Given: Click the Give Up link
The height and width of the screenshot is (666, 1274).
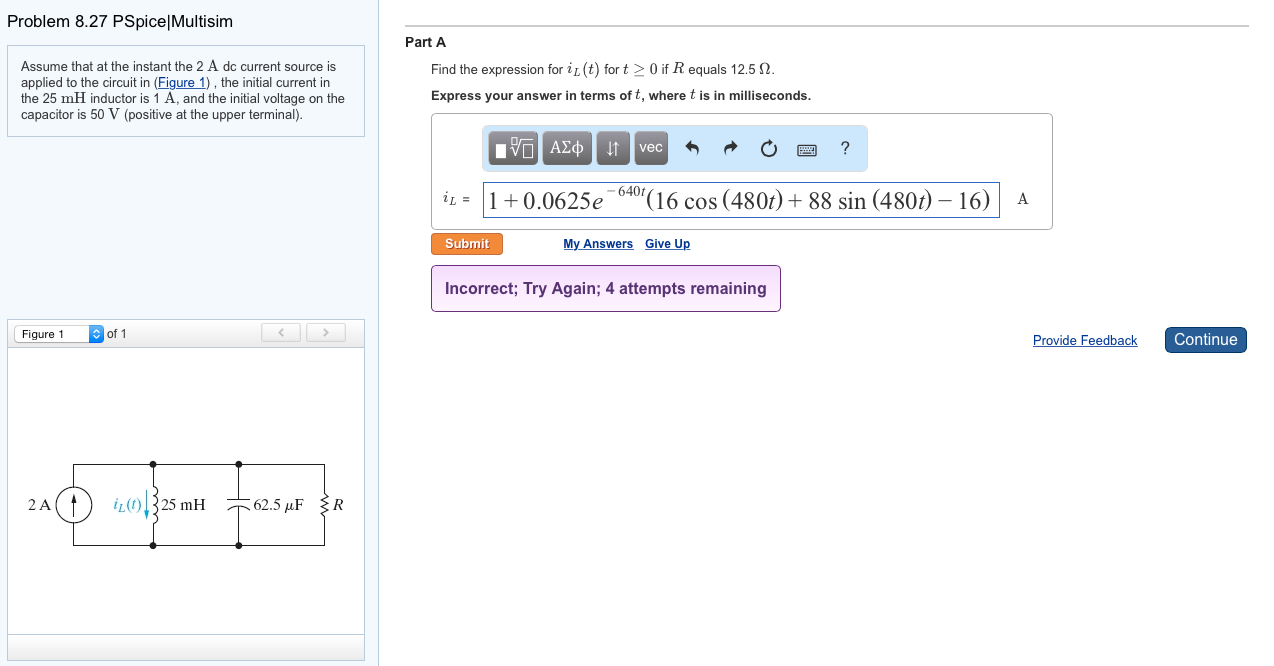Looking at the screenshot, I should (x=667, y=244).
